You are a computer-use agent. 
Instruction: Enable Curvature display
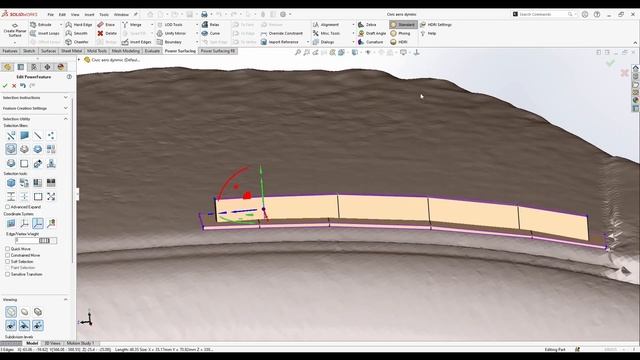[371, 42]
